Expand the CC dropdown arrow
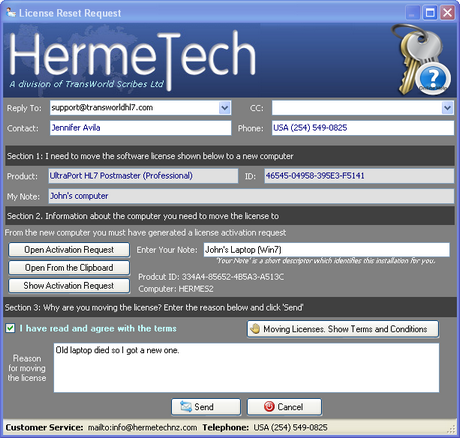Viewport: 460px width, 438px height. [447, 108]
